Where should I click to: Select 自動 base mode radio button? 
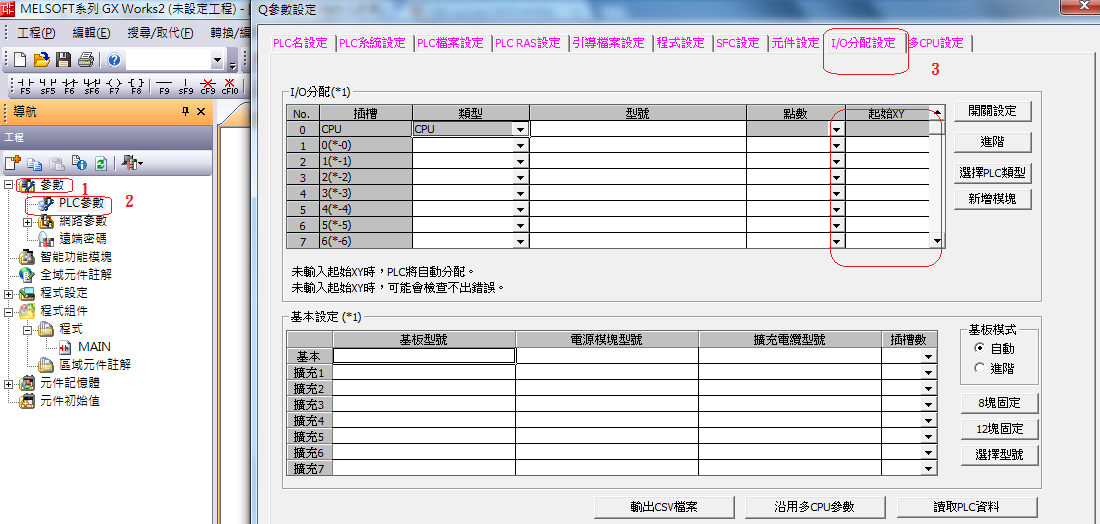pos(980,348)
